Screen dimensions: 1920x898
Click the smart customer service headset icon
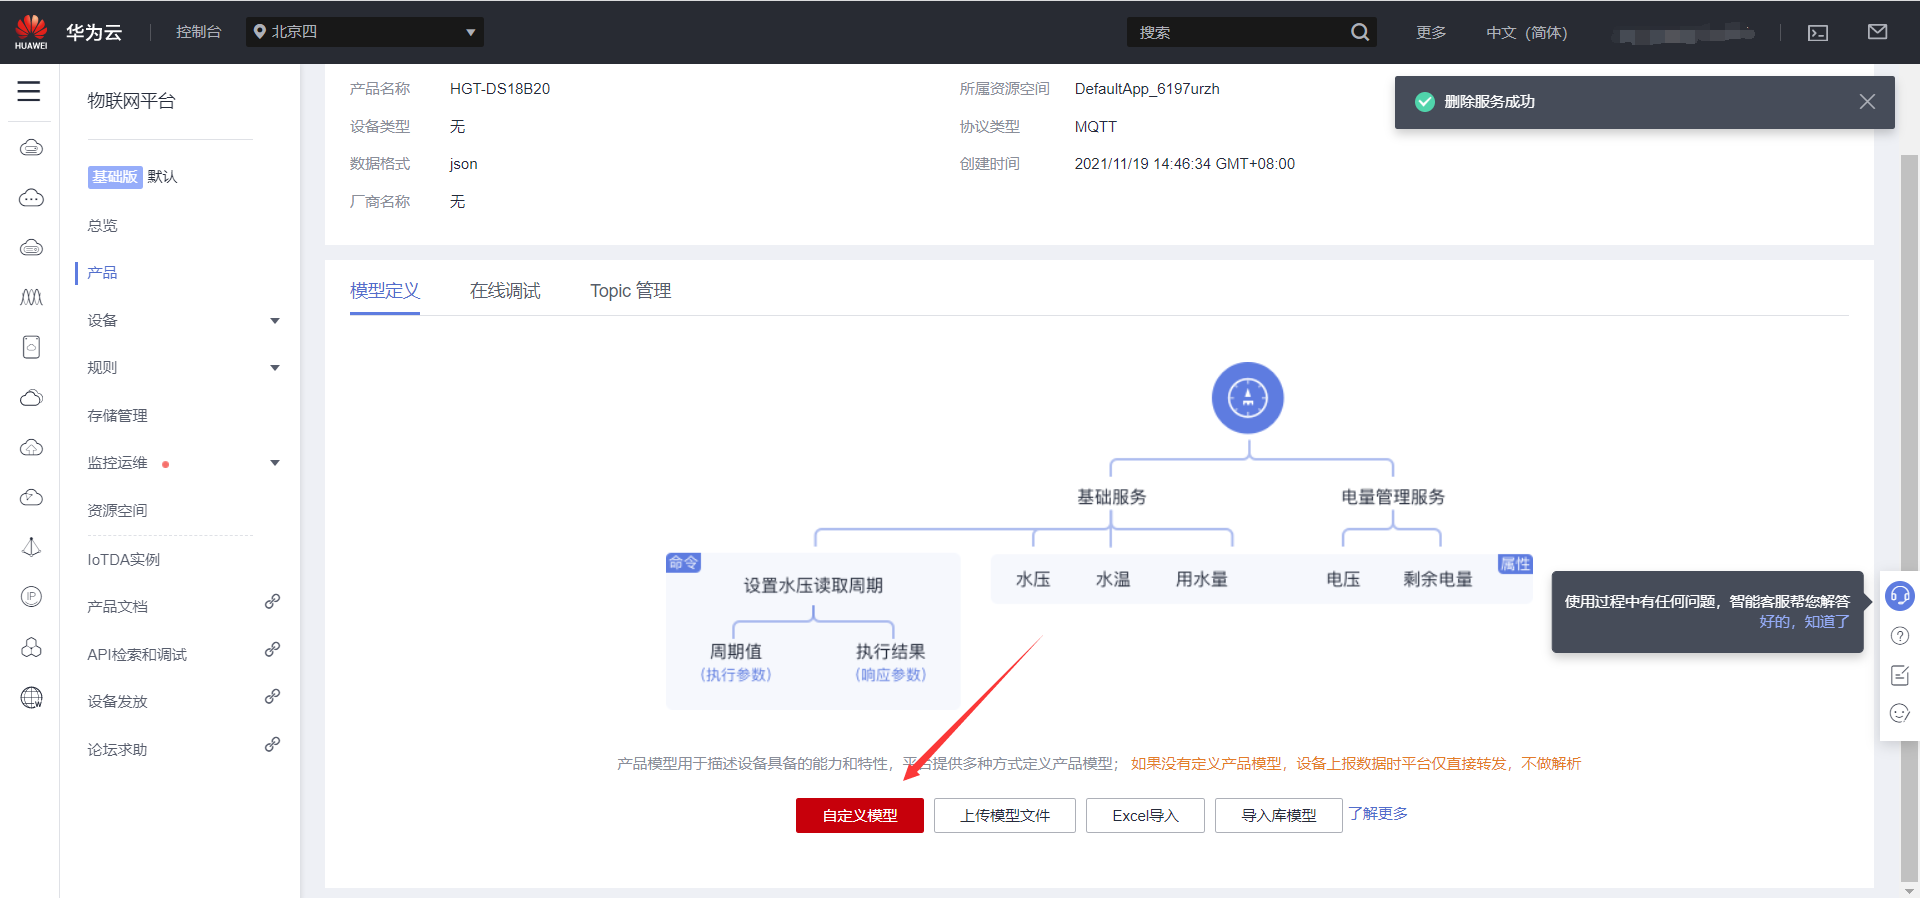(1899, 596)
